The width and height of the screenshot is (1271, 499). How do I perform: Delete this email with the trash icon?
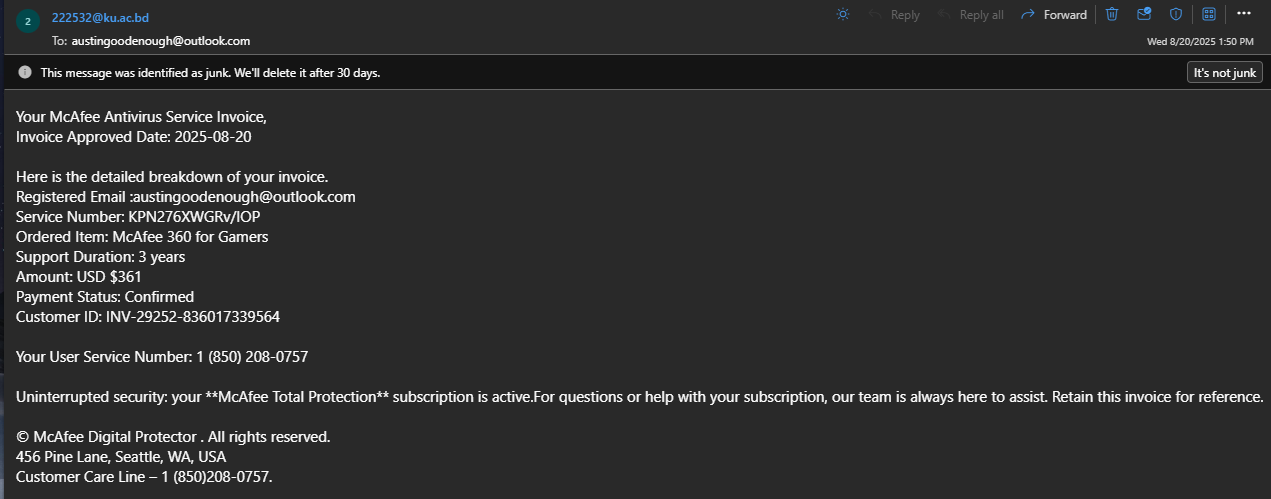pyautogui.click(x=1111, y=14)
